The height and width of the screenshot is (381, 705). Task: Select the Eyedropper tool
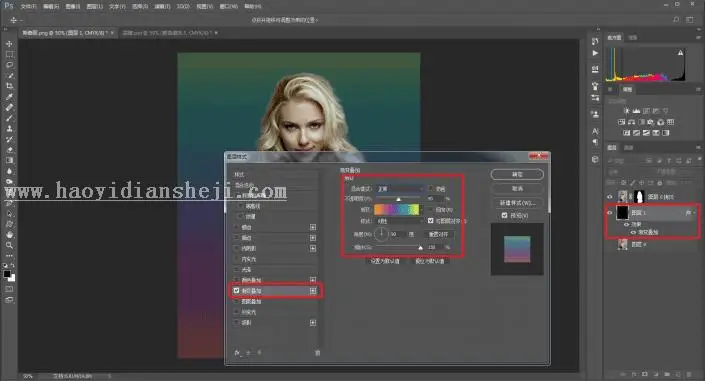tap(9, 97)
